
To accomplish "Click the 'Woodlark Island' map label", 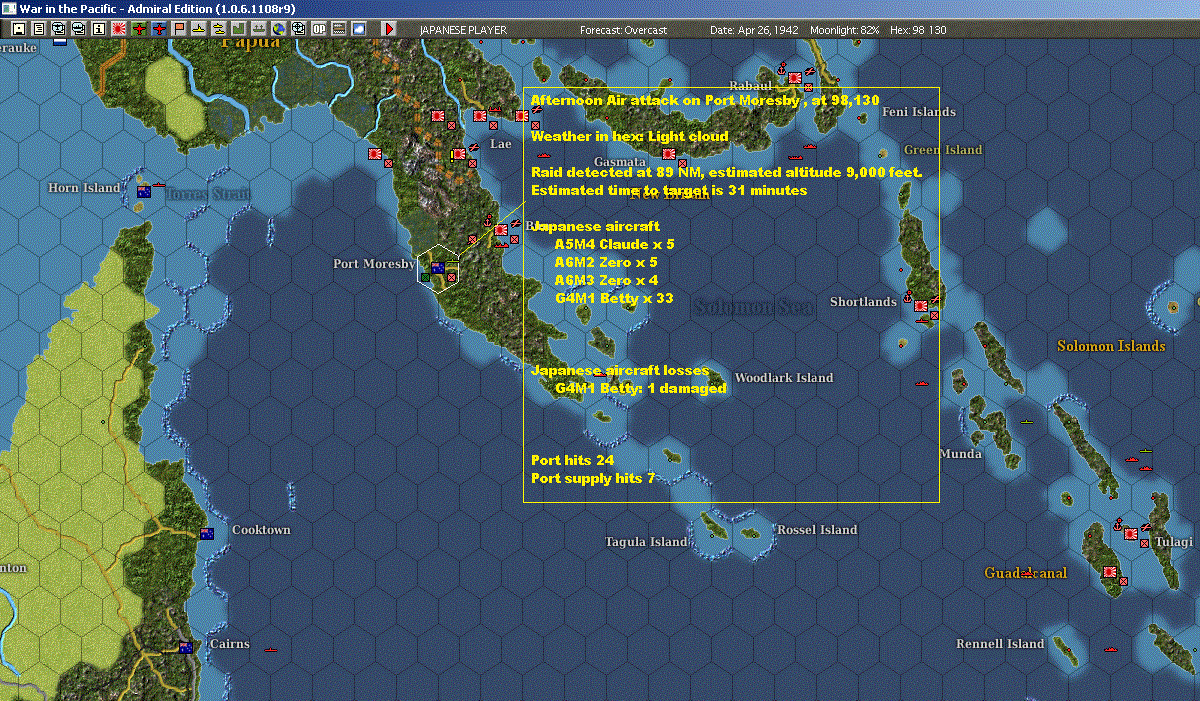I will 784,378.
